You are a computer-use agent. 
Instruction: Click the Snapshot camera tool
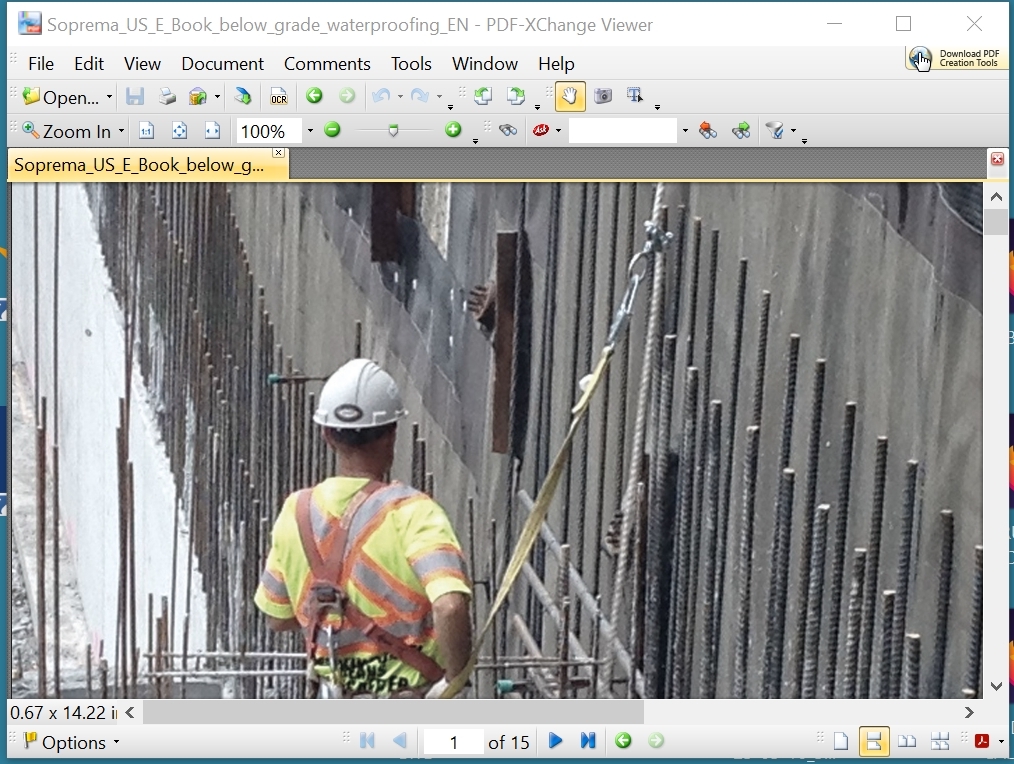tap(602, 96)
